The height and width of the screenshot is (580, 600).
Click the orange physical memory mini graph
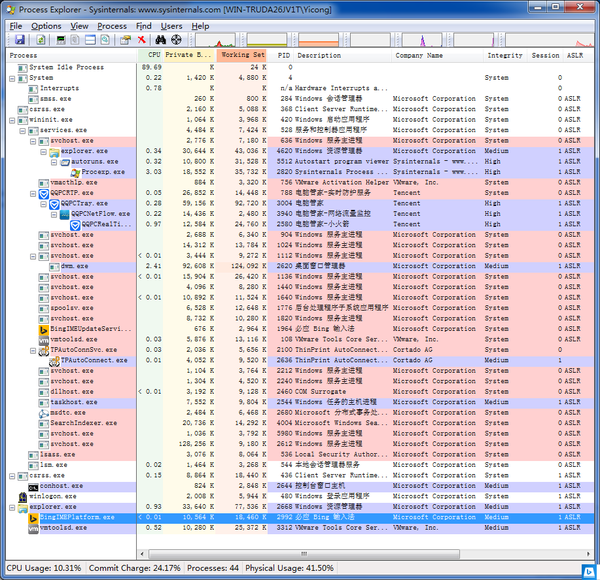(318, 40)
